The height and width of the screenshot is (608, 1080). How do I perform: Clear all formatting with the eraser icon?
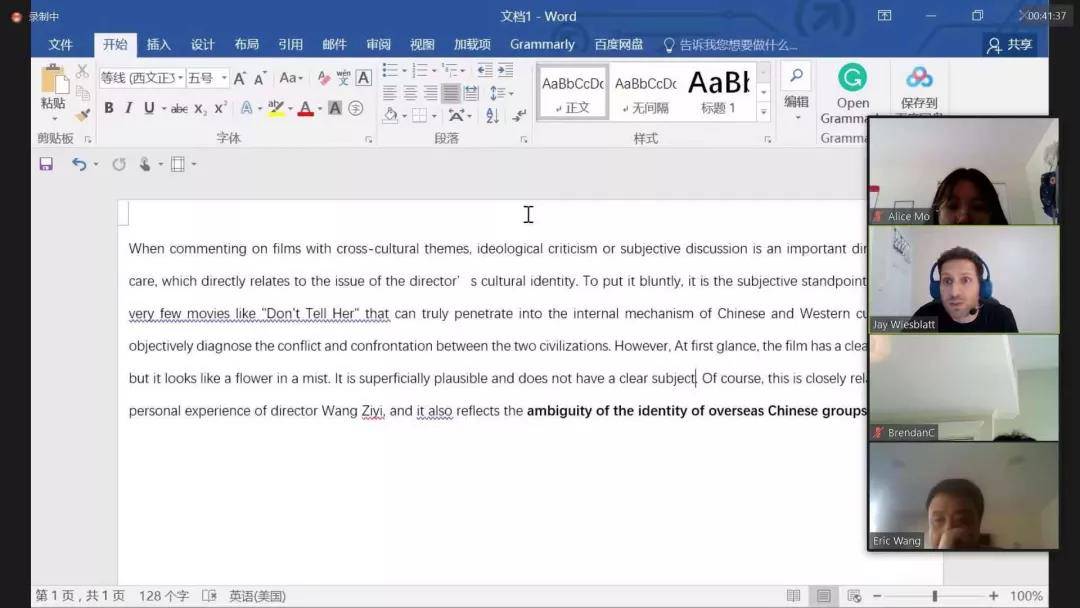323,78
